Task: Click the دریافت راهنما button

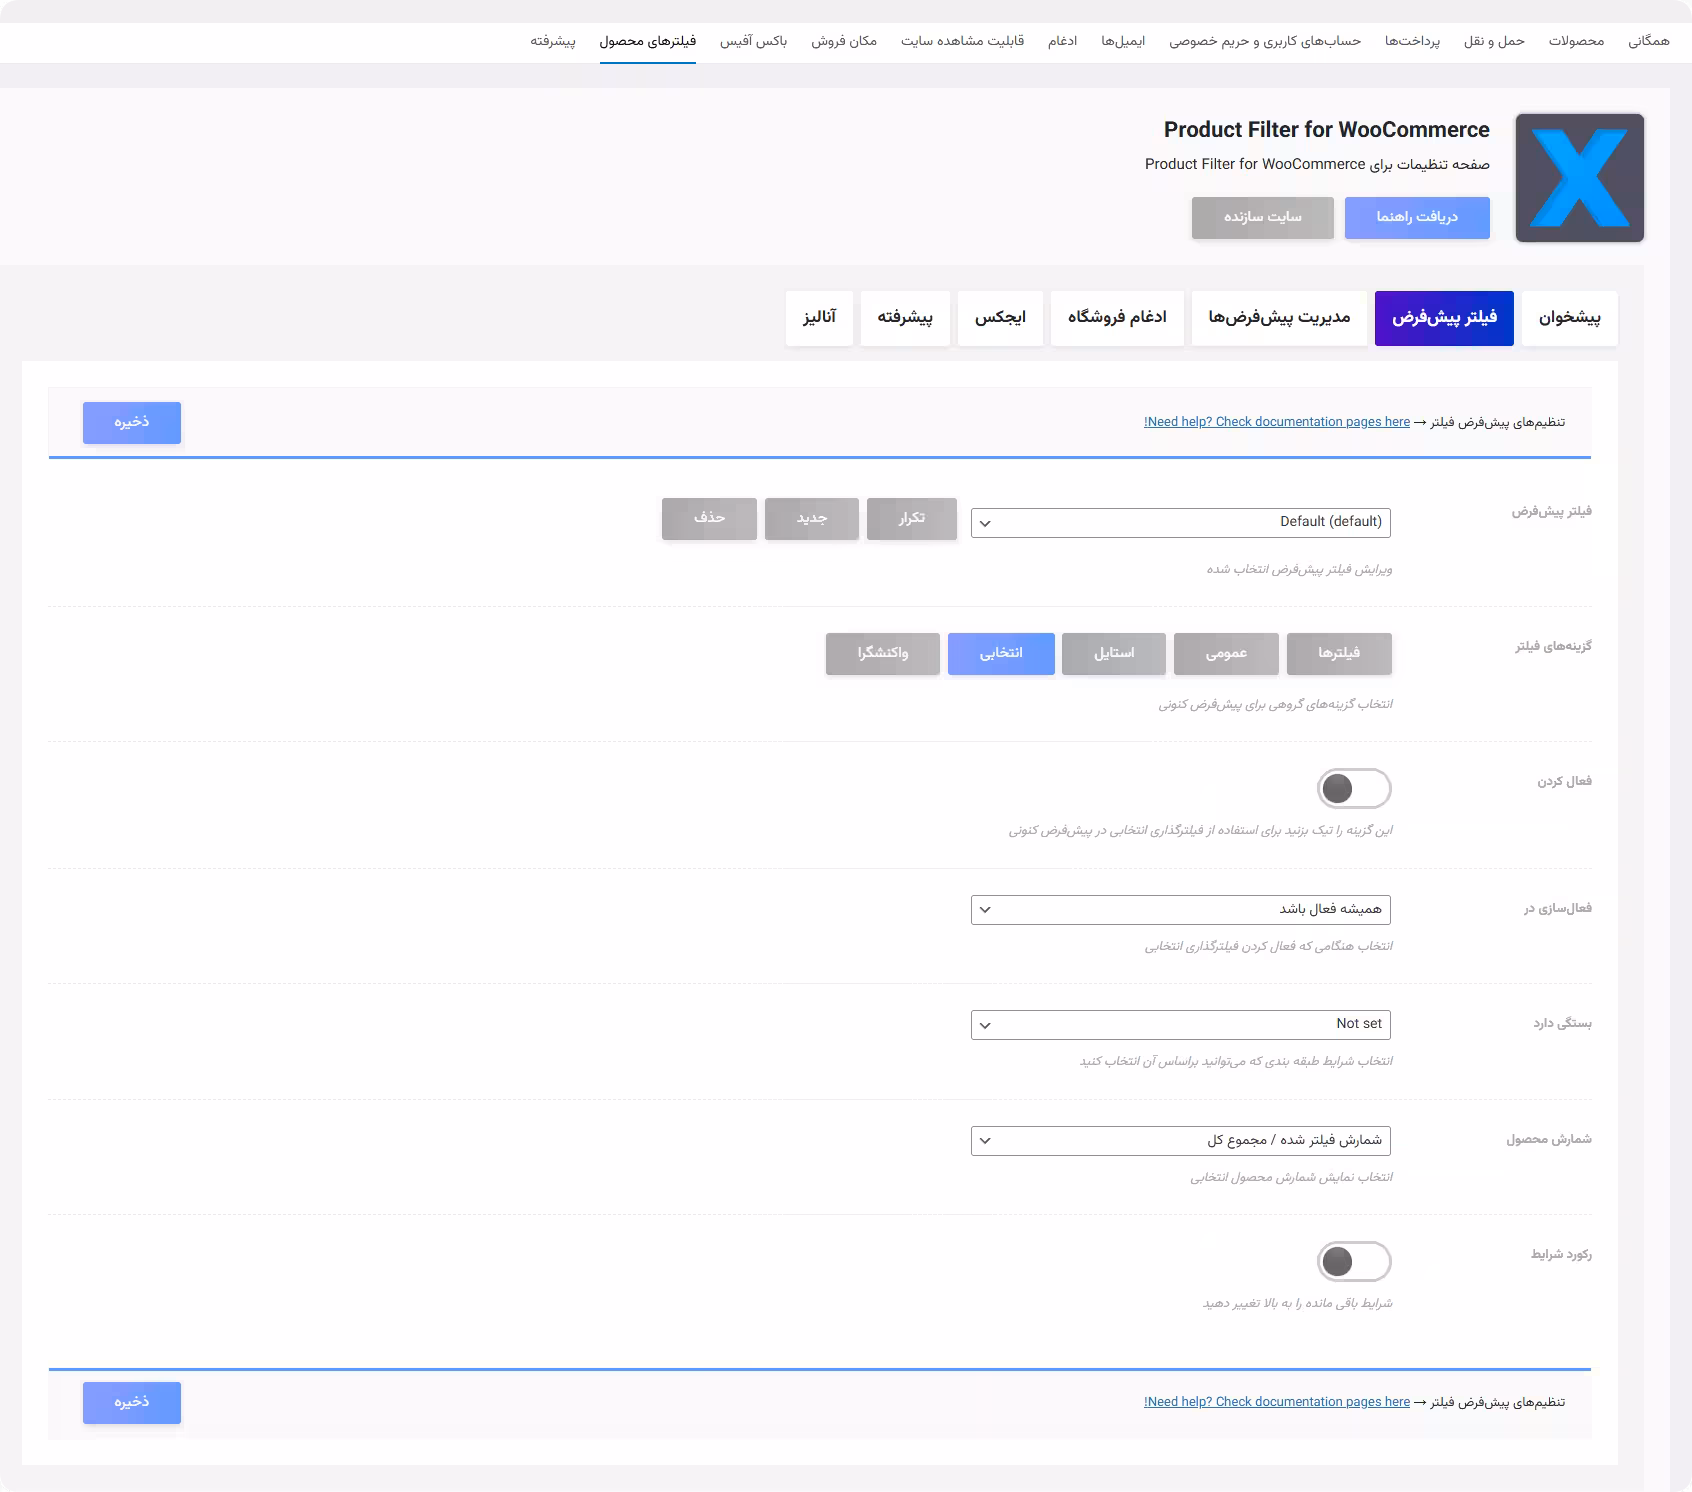Action: [1417, 217]
